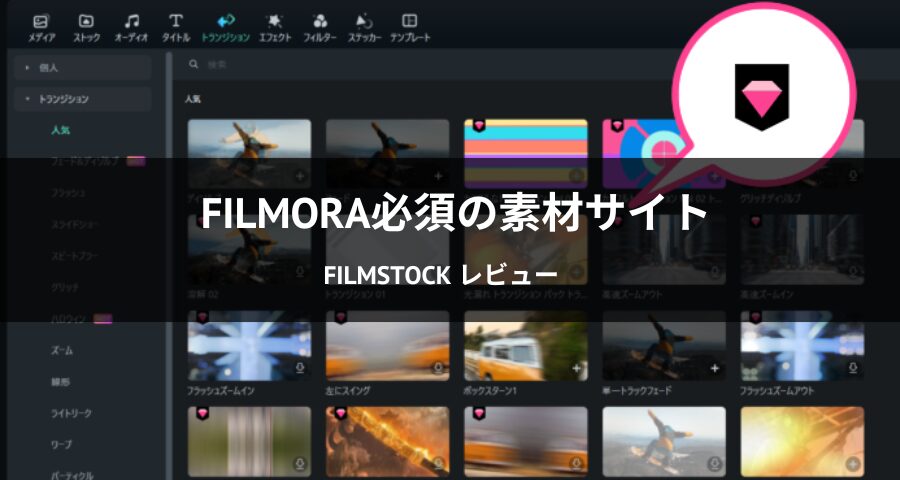Download the fire streak transition thumbnail
Viewport: 900px width, 480px height.
[438, 463]
